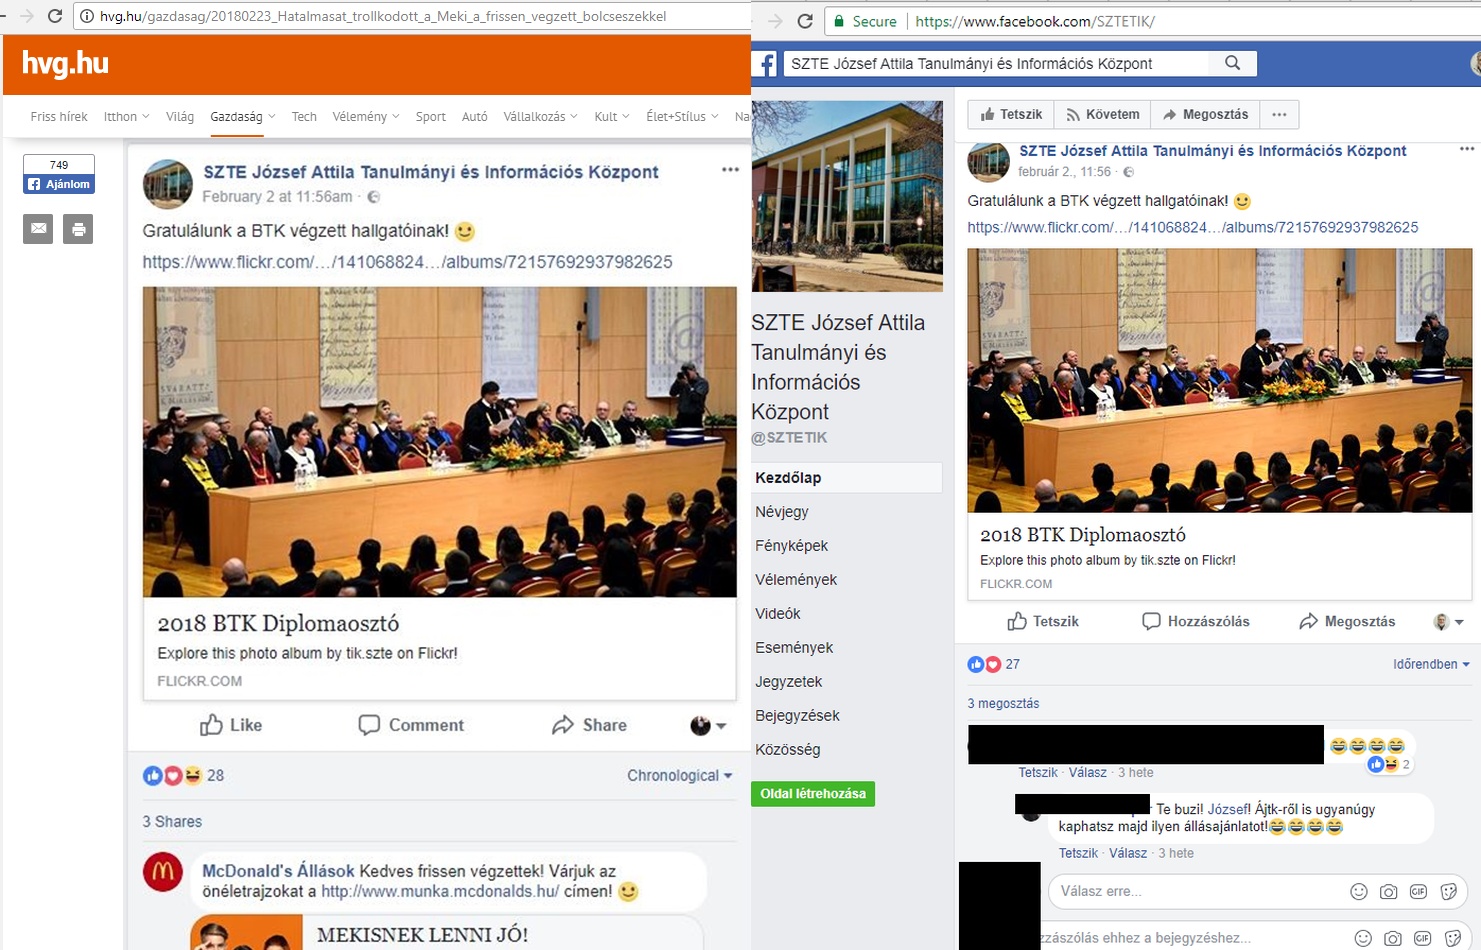Viewport: 1481px width, 950px height.
Task: Click Megosztás under the Facebook post
Action: point(1347,621)
